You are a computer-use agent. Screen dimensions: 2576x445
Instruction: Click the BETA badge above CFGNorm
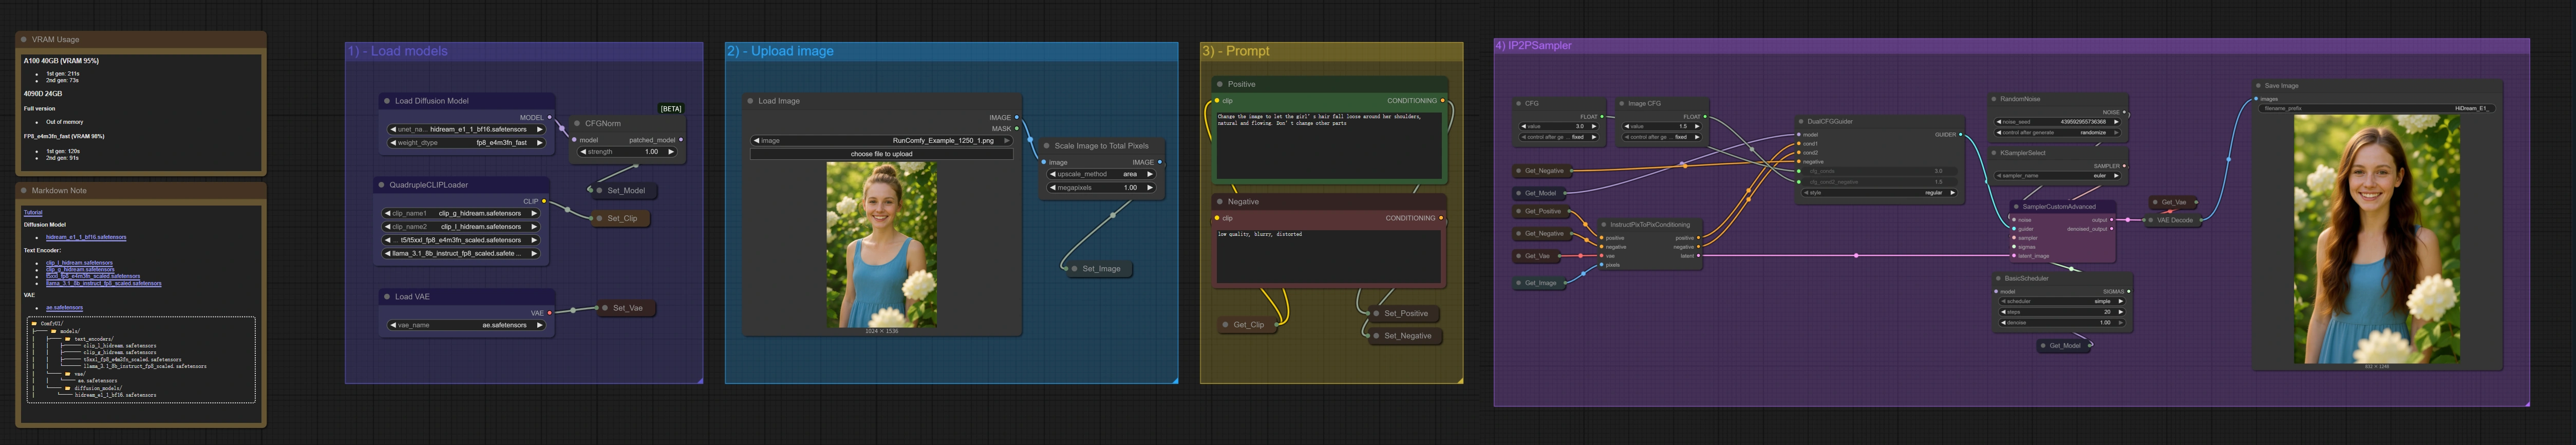671,109
